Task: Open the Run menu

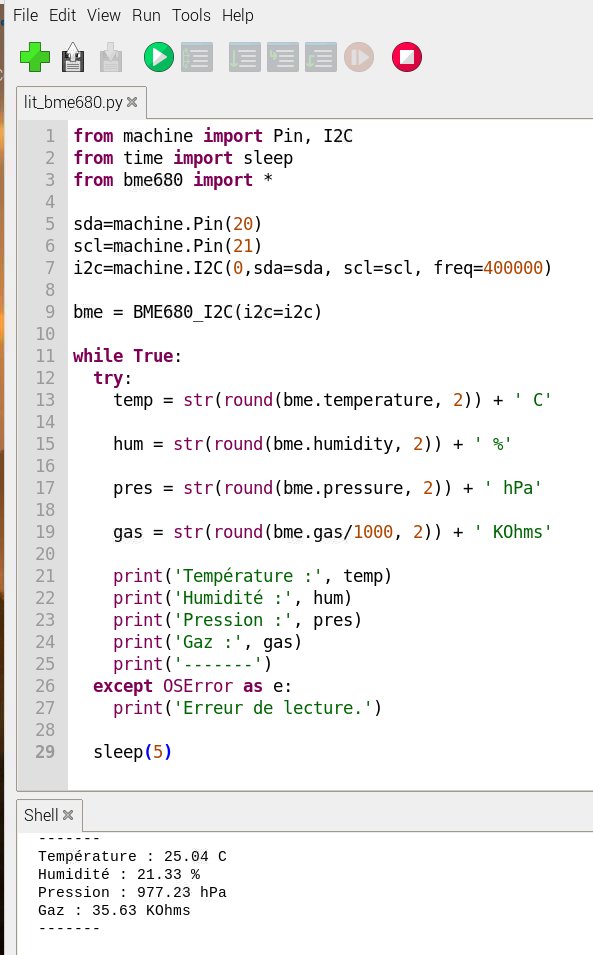Action: [x=146, y=15]
